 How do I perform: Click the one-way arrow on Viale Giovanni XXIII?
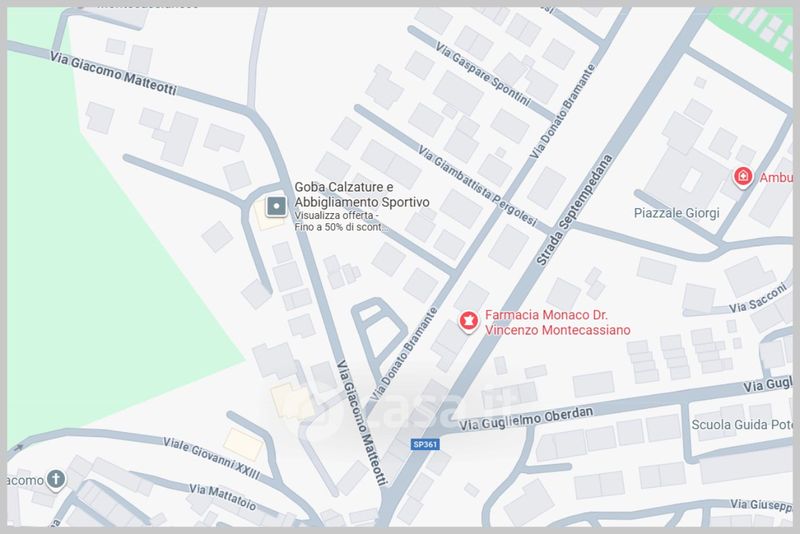[19, 448]
